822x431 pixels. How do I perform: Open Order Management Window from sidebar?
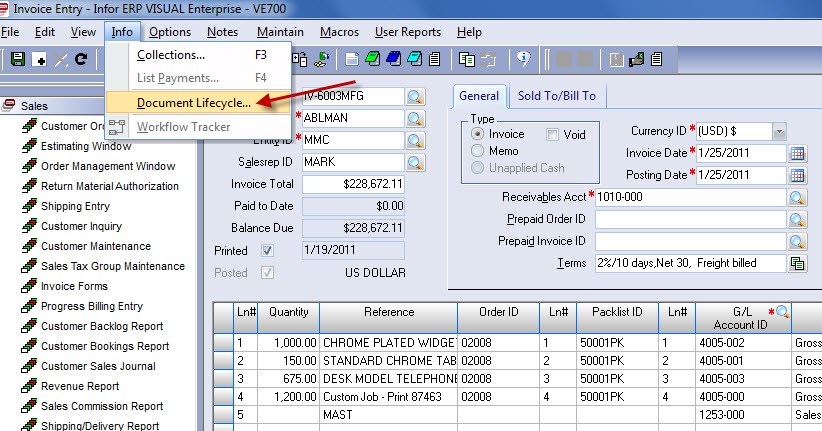click(108, 166)
